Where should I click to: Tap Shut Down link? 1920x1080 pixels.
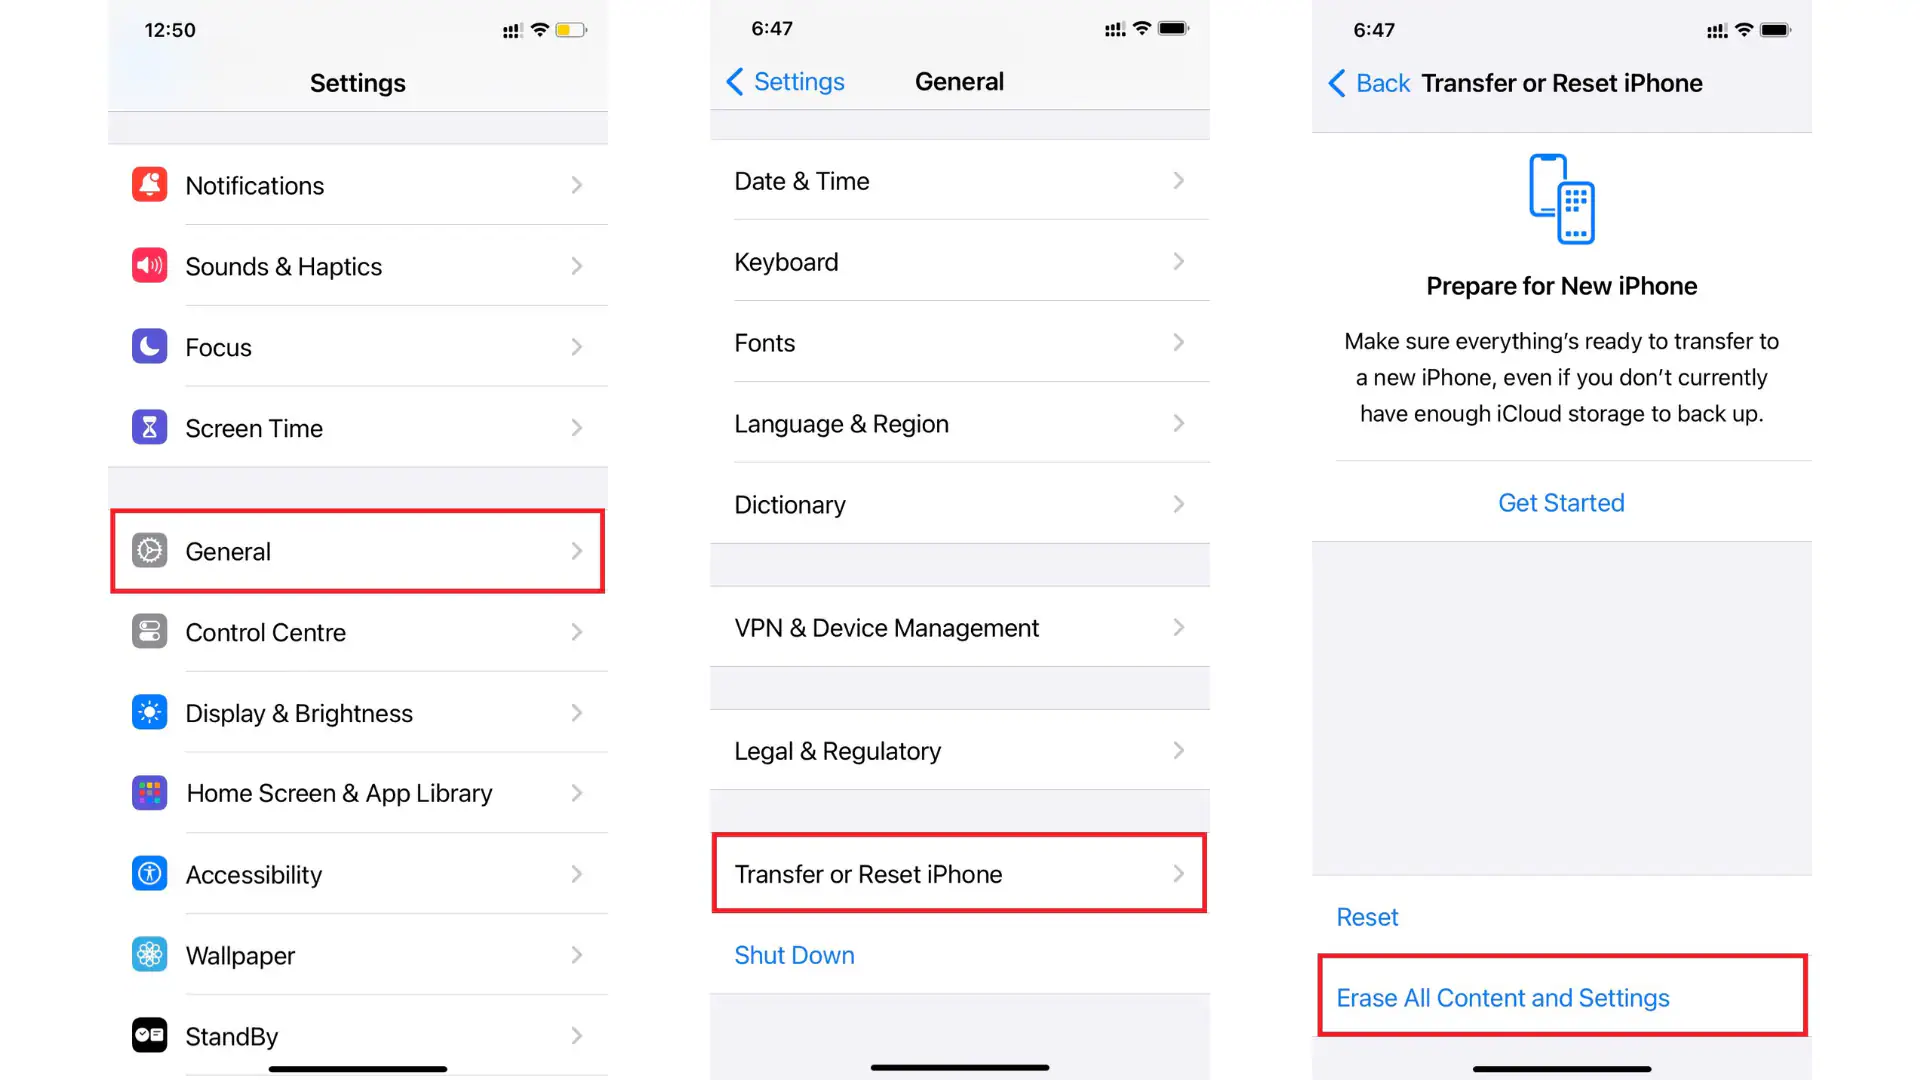click(x=794, y=956)
